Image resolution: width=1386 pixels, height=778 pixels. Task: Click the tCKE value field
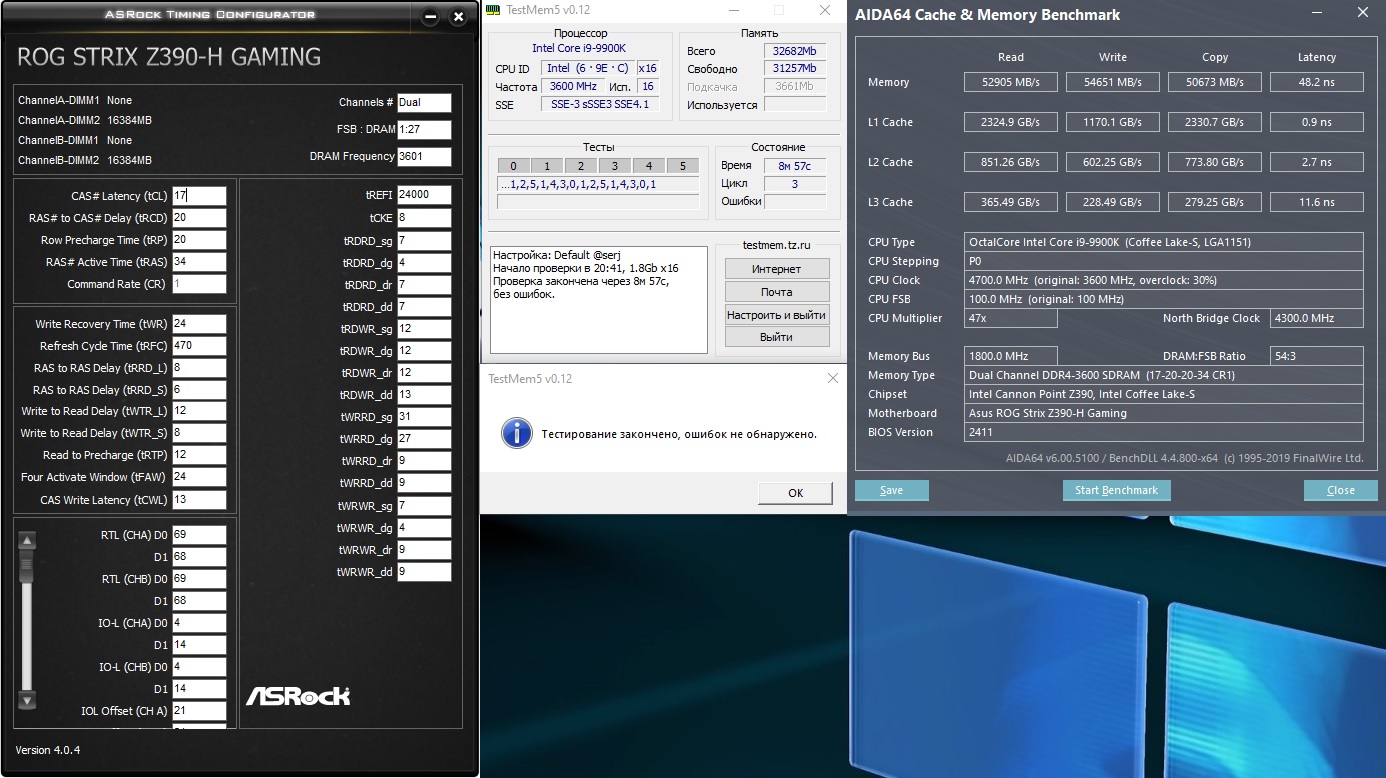click(x=424, y=218)
